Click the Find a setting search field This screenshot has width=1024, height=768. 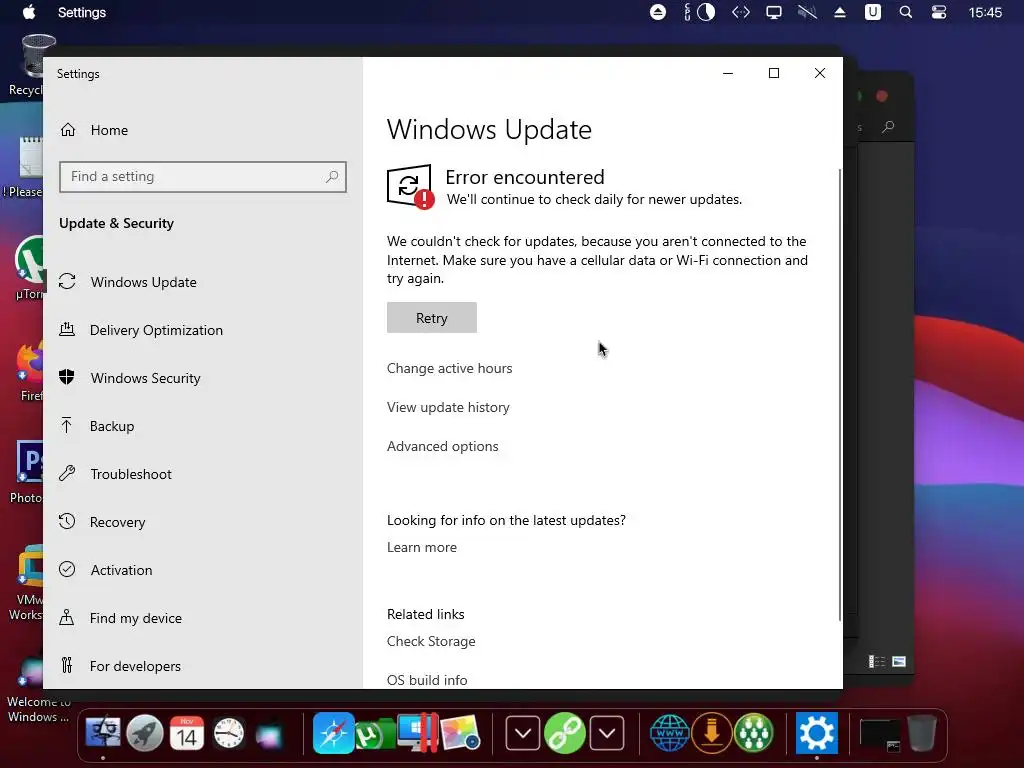(x=202, y=177)
